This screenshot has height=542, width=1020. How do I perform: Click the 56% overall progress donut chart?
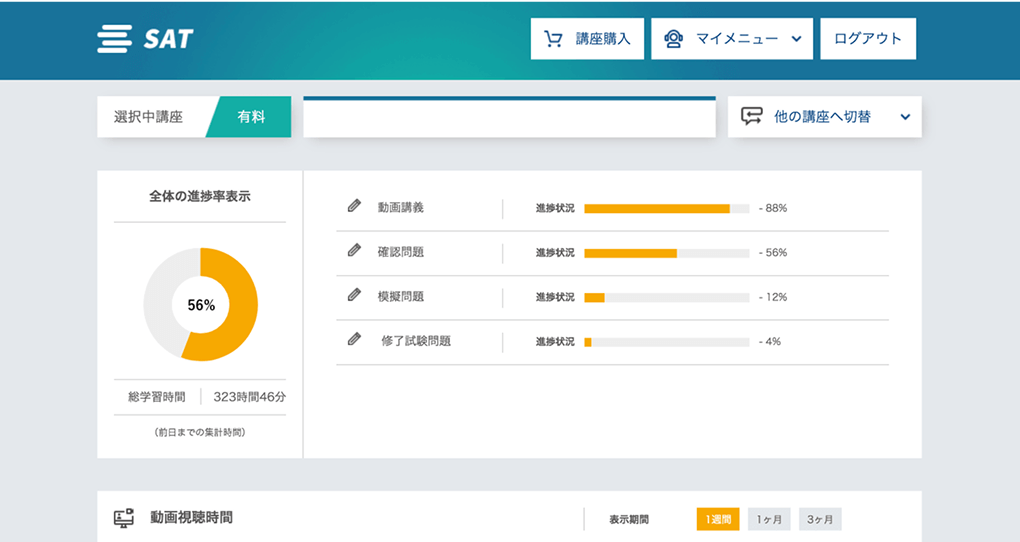tap(200, 304)
